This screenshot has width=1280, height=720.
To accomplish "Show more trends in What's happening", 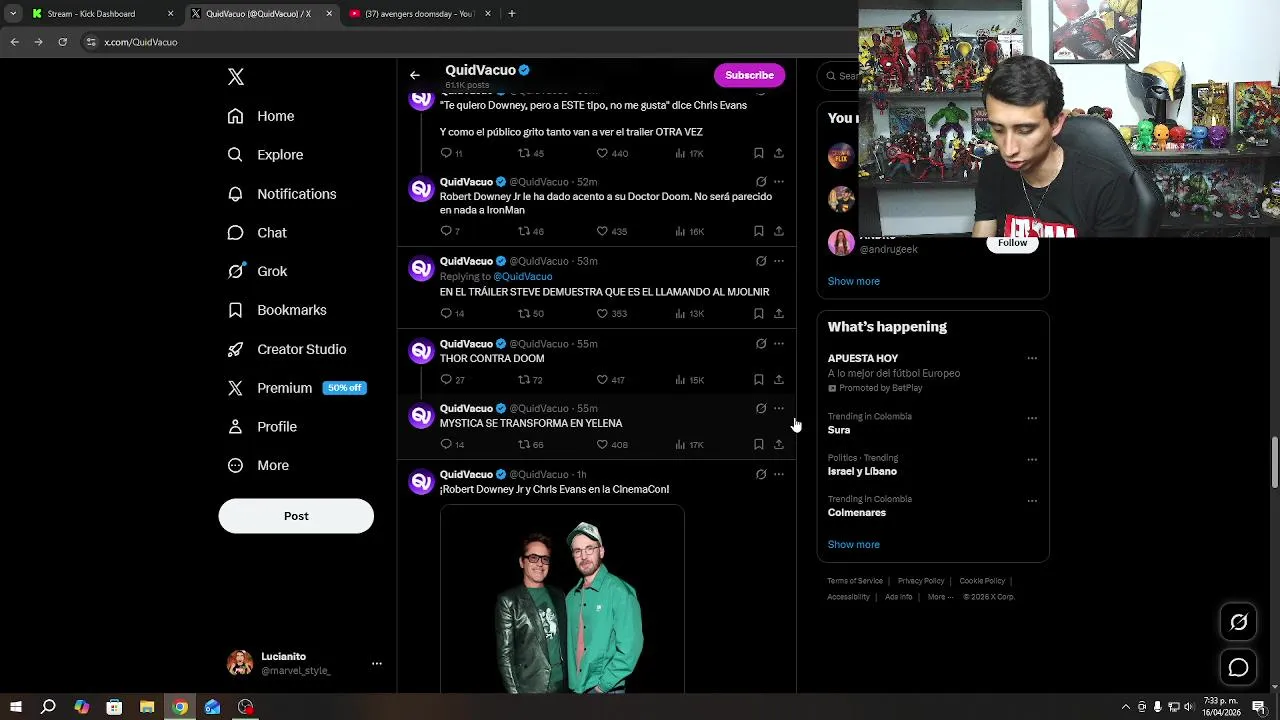I will [x=854, y=545].
